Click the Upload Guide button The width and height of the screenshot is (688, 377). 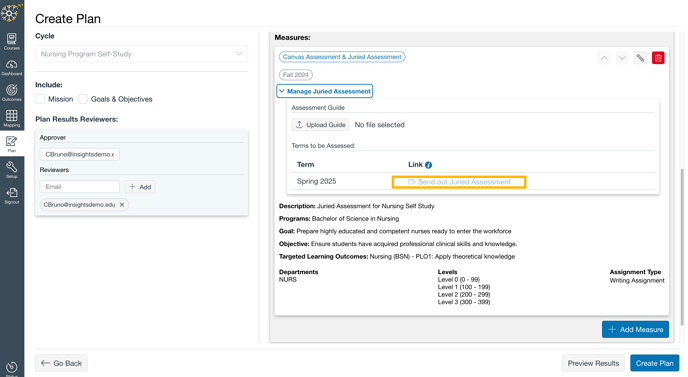coord(321,125)
